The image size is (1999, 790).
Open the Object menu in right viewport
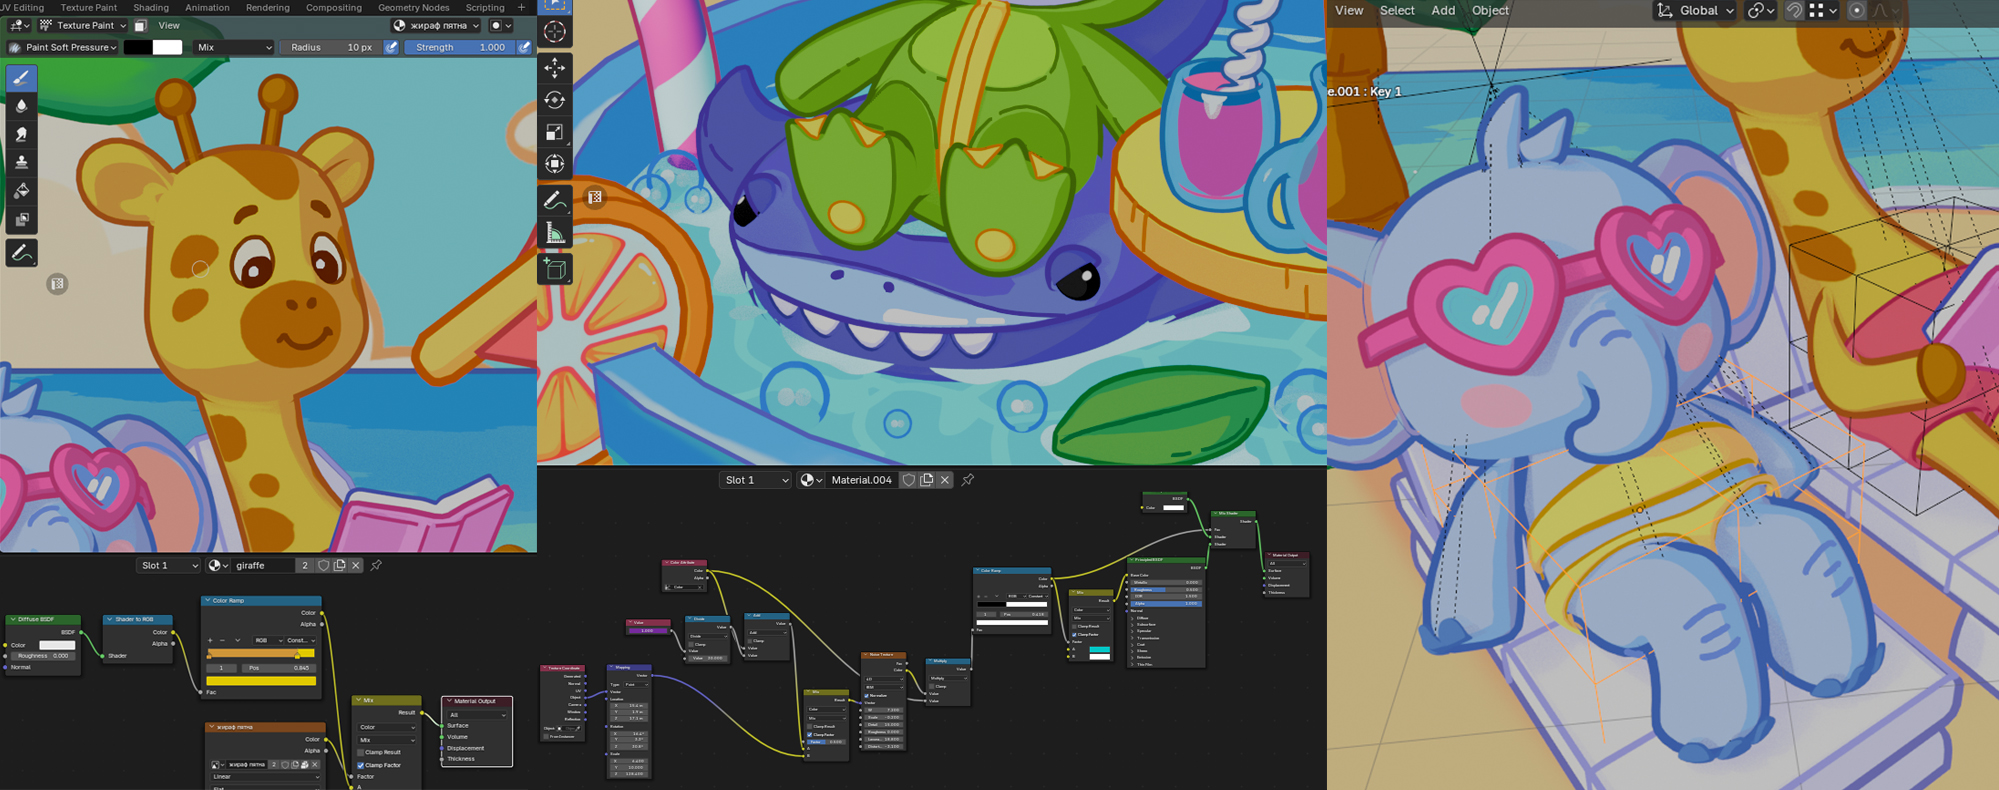pyautogui.click(x=1490, y=11)
